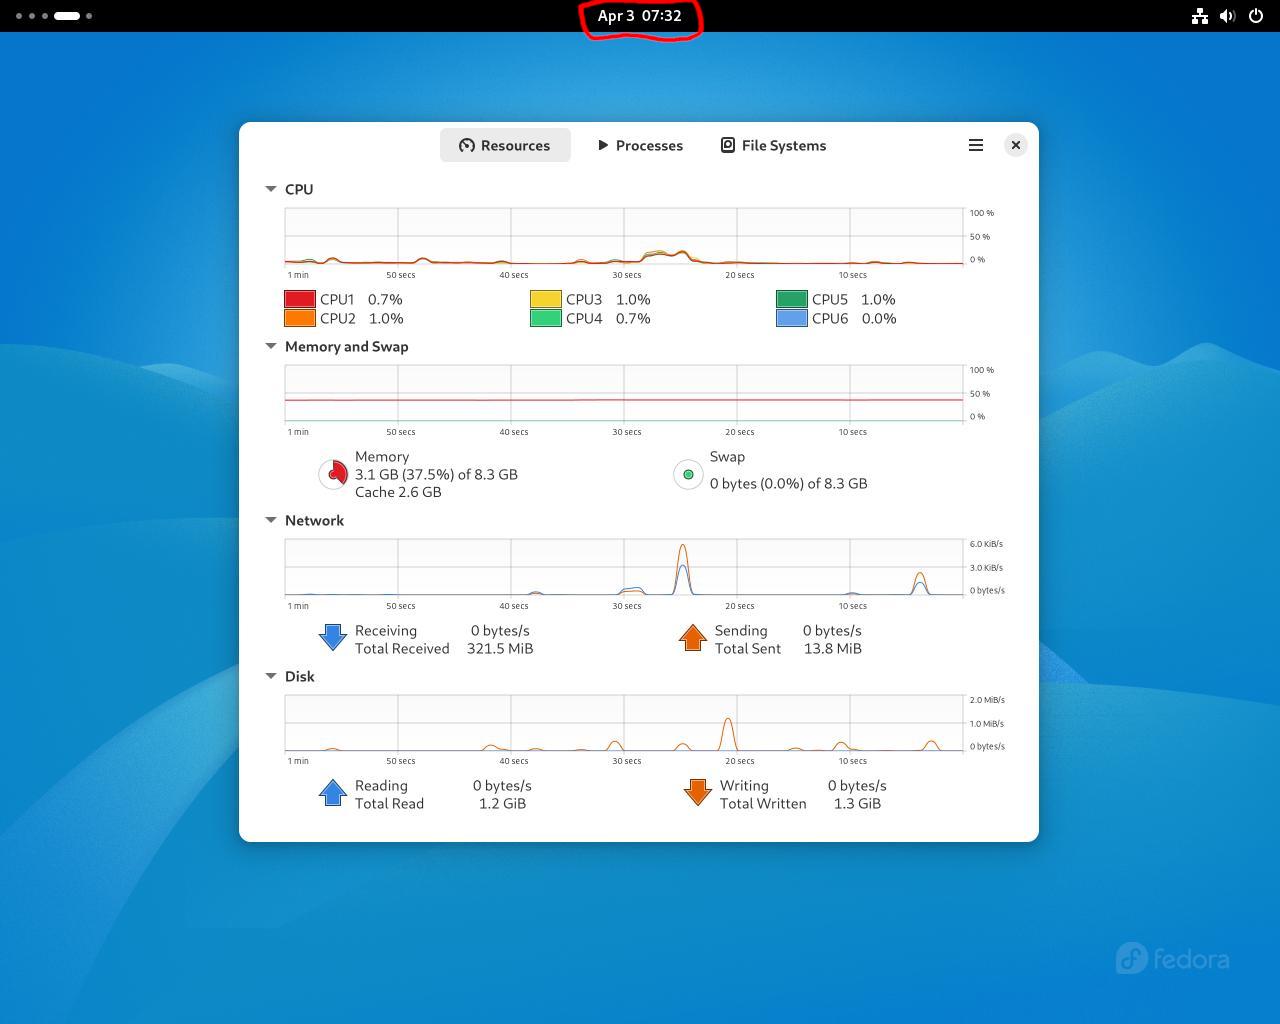1280x1024 pixels.
Task: Click the power icon in top bar
Action: (x=1256, y=16)
